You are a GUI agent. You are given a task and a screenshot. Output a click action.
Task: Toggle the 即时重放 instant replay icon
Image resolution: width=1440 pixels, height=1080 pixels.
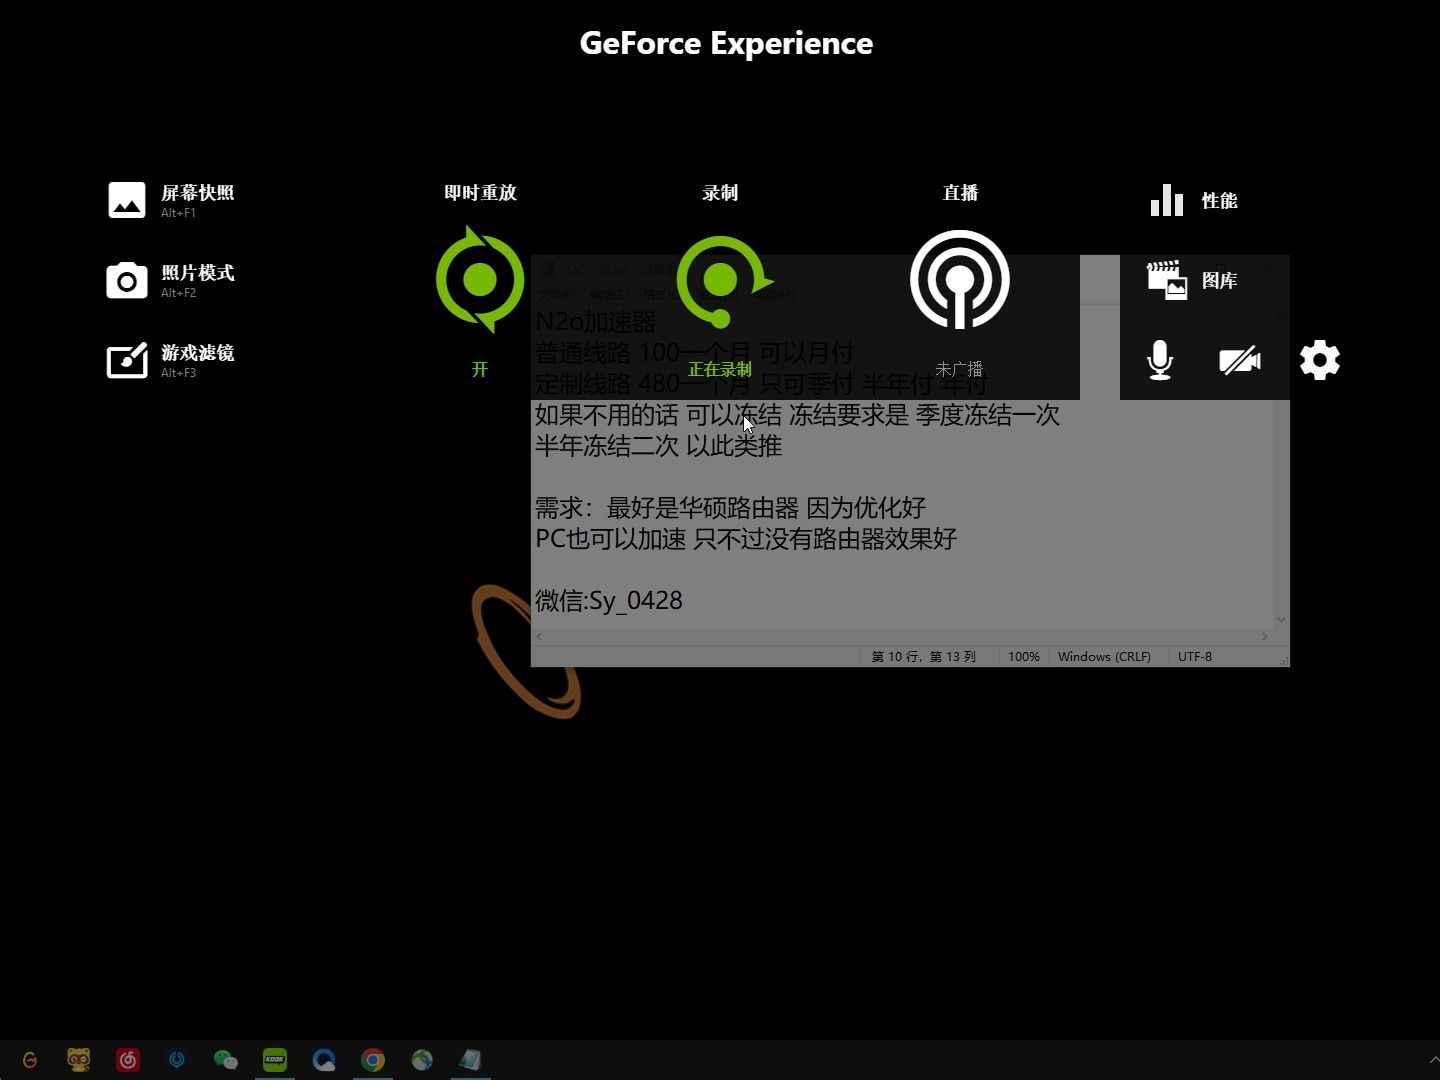tap(480, 280)
